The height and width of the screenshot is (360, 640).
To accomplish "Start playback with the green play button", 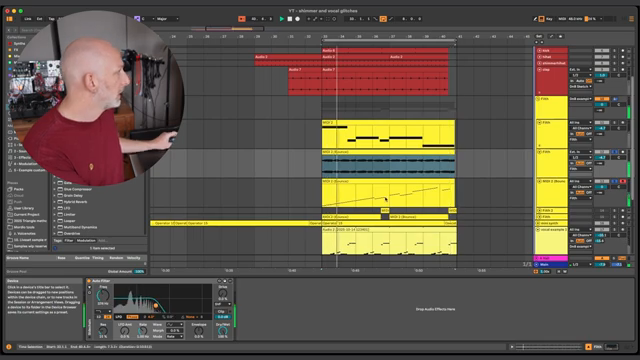I will (281, 19).
